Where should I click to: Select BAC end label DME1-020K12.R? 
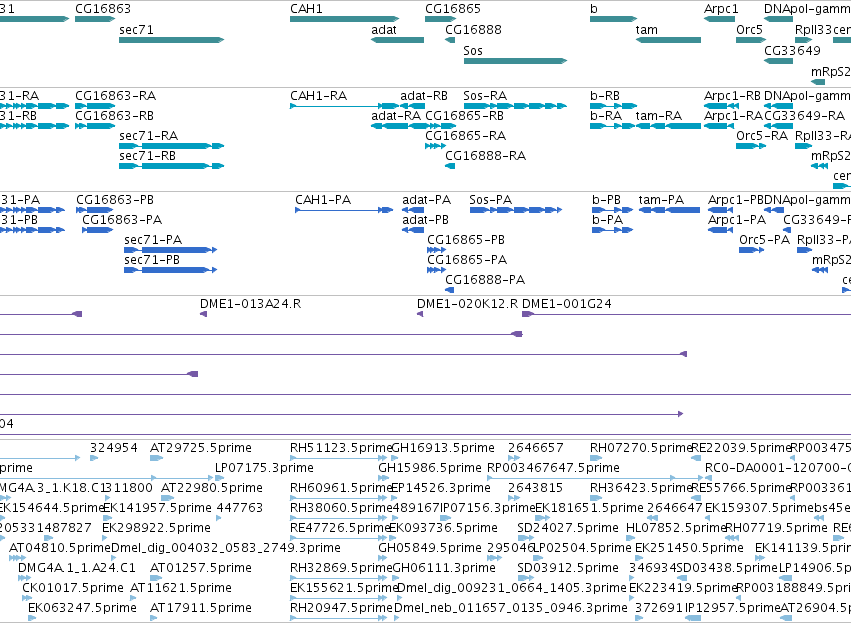coord(467,304)
